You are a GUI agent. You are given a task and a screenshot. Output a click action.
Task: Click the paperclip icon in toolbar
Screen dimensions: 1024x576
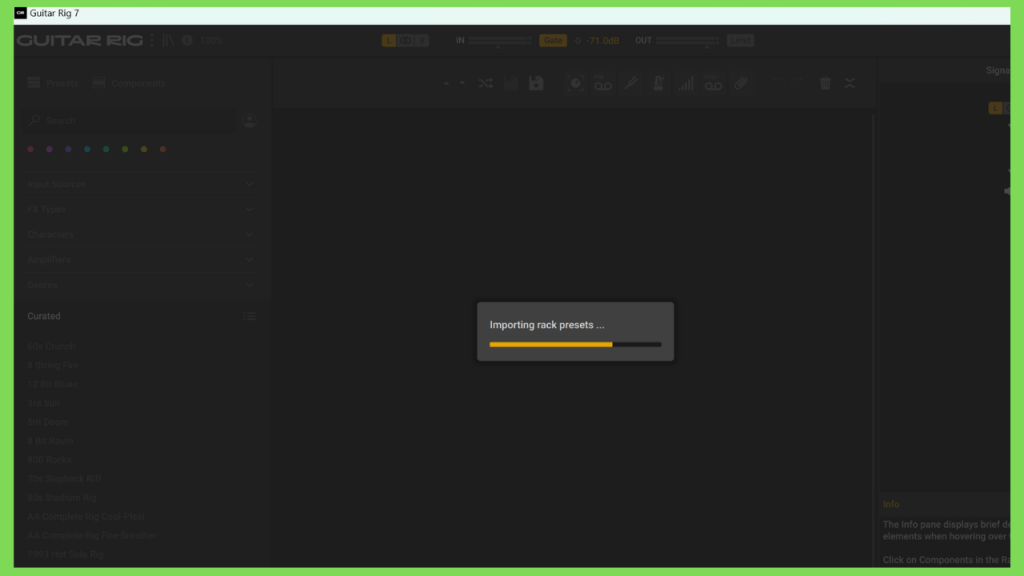pyautogui.click(x=741, y=84)
